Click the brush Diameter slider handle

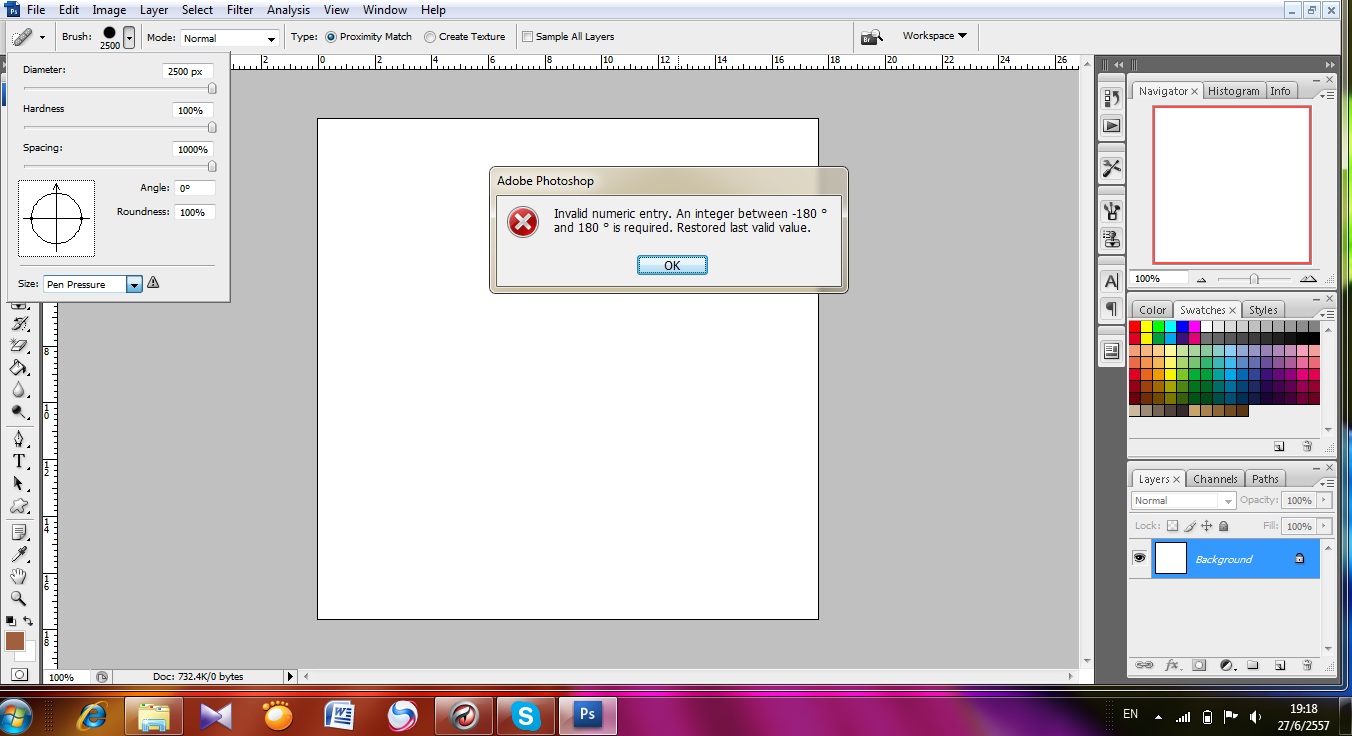point(212,89)
